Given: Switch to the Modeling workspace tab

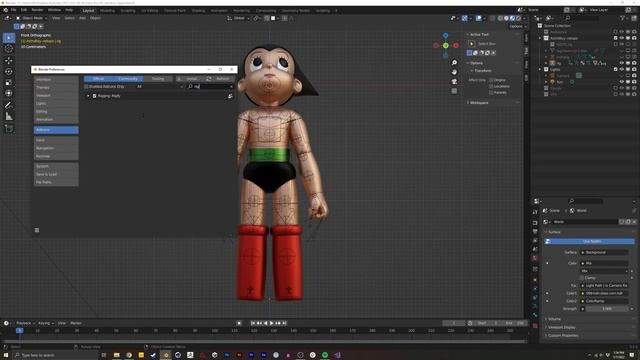Looking at the screenshot, I should (x=107, y=11).
